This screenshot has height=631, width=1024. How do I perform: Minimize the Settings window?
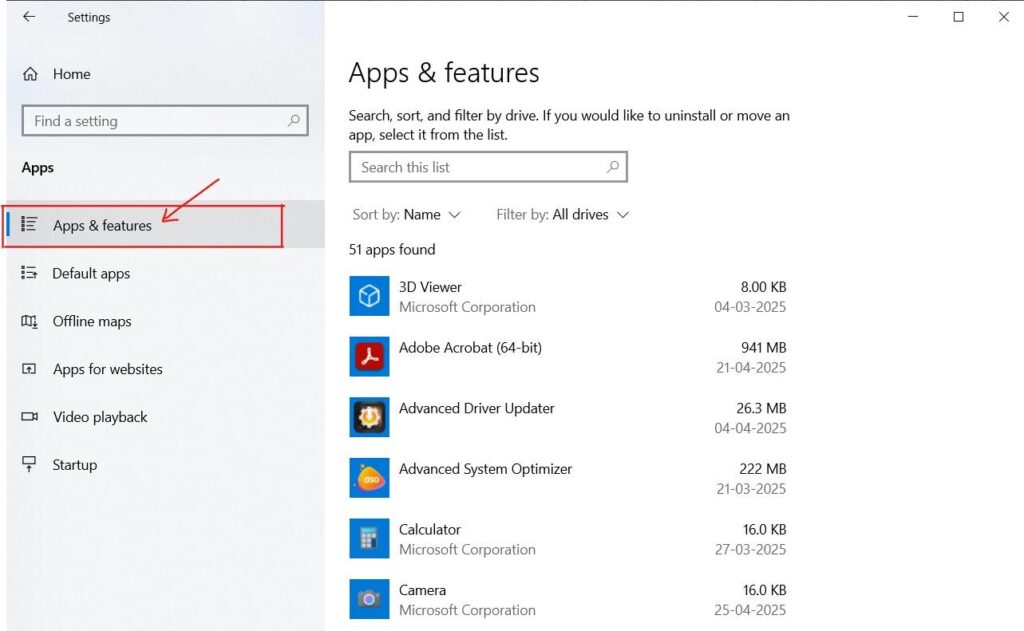click(x=913, y=16)
